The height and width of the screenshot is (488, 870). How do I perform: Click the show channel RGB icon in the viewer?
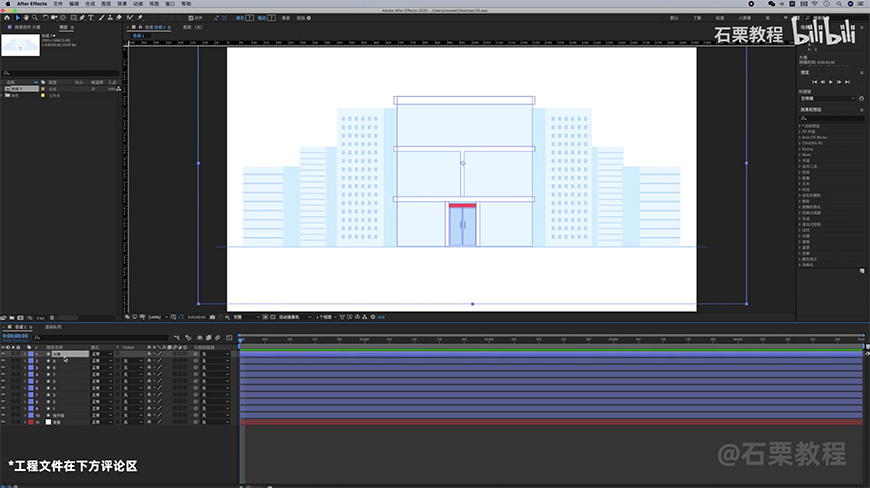coord(227,317)
